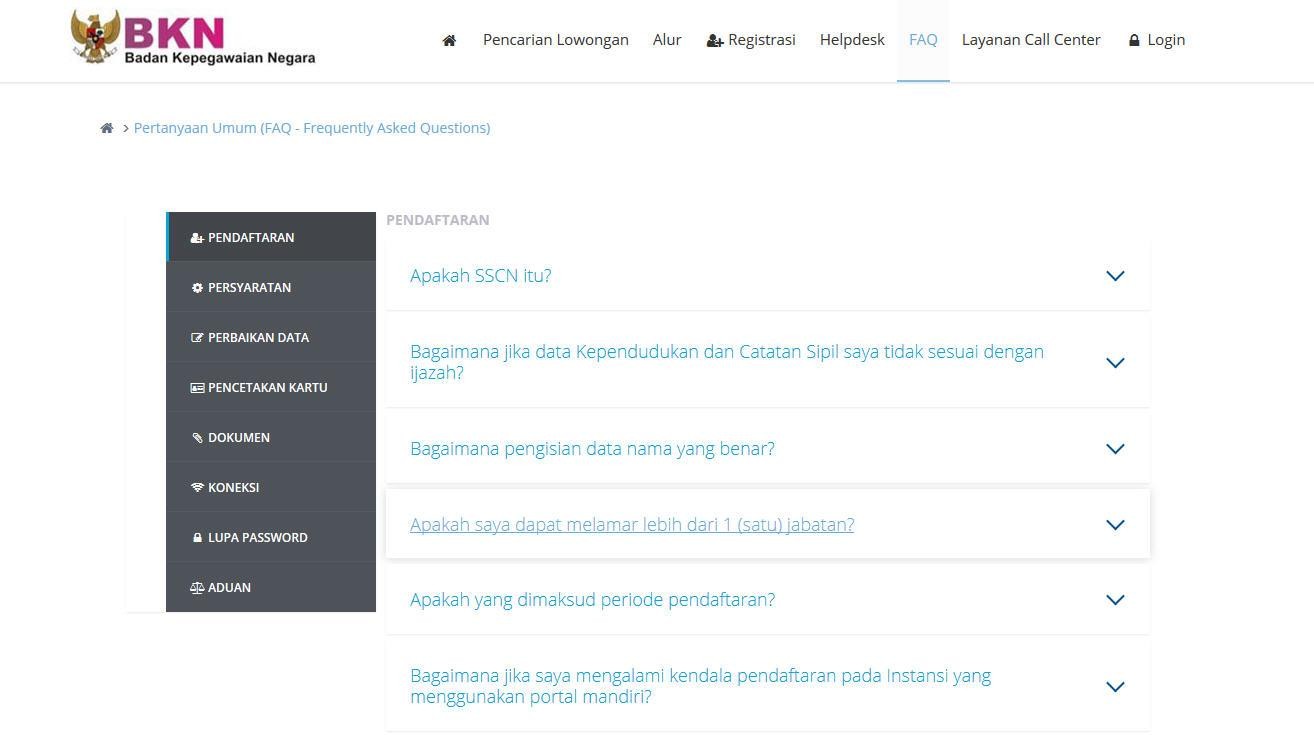Click 'Badan Kepegawaian Negara' logo text

tap(220, 58)
